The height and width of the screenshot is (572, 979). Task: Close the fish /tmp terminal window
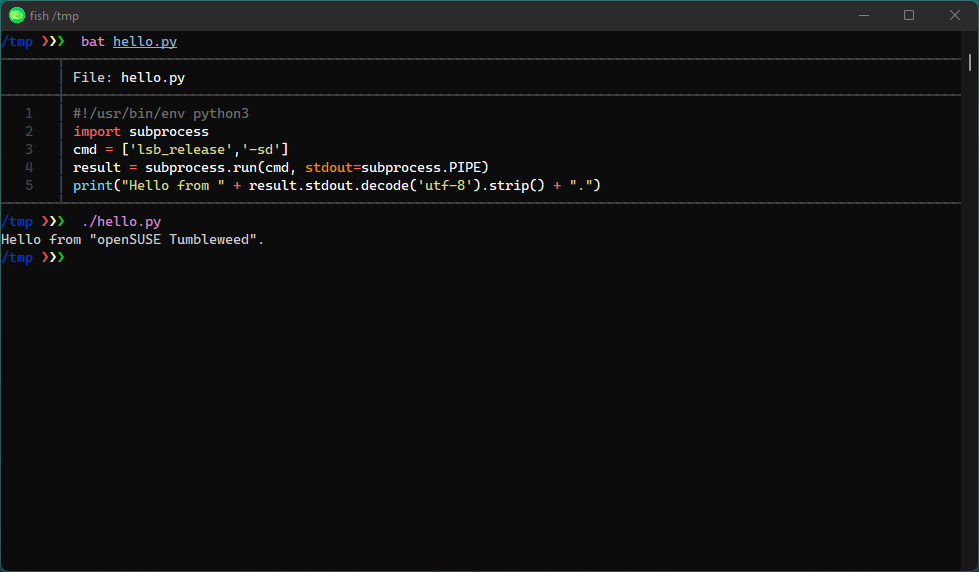[954, 15]
